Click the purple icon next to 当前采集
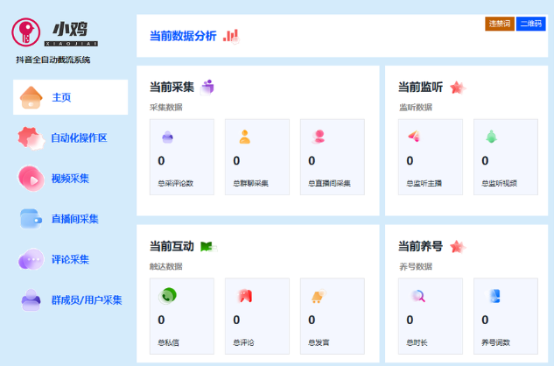Screen dimensions: 554x366 click(208, 87)
